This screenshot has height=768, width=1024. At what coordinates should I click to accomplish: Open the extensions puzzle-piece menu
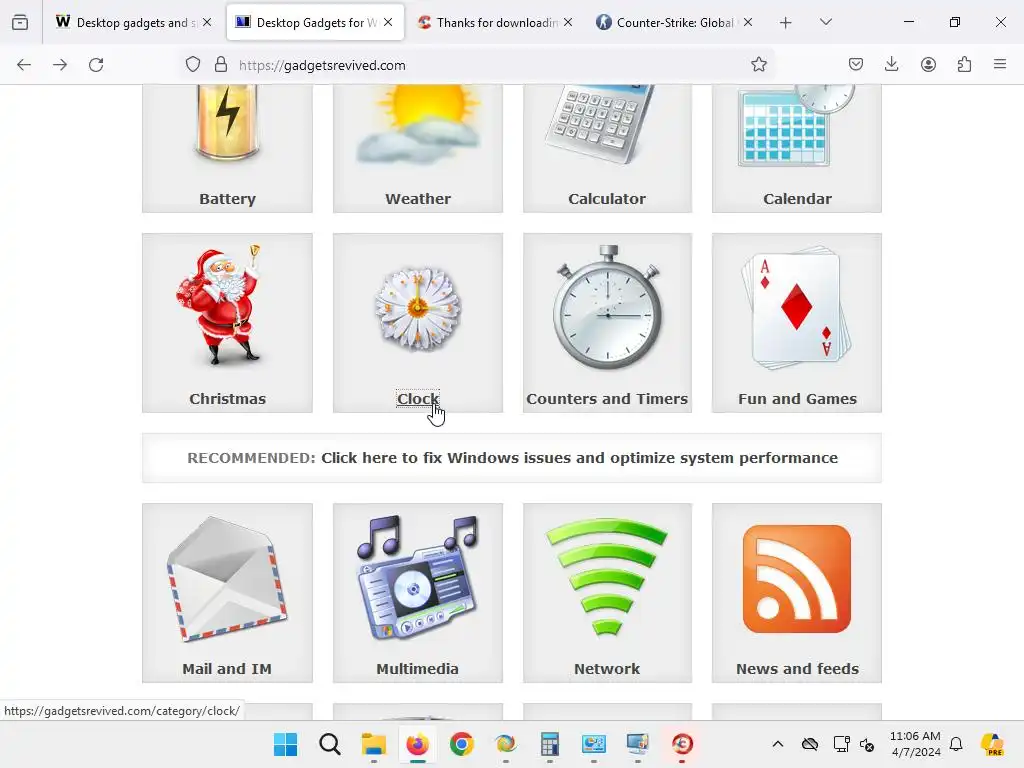[964, 65]
